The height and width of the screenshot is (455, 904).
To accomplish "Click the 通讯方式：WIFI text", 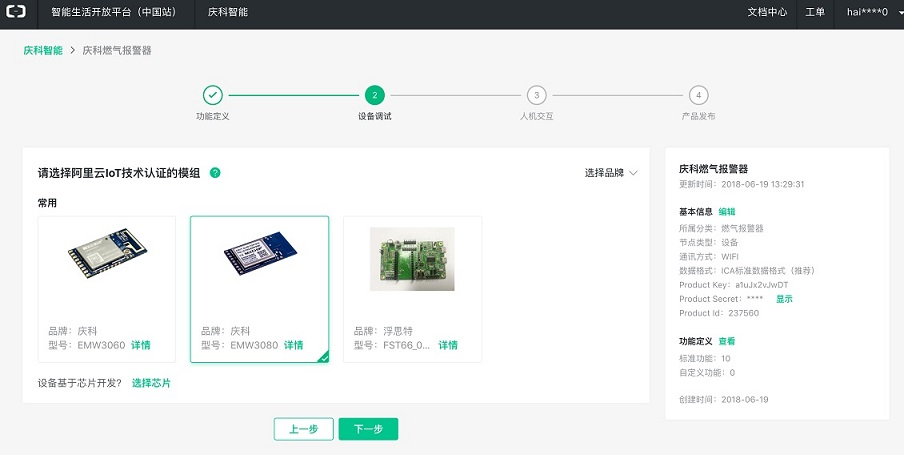I will 709,257.
